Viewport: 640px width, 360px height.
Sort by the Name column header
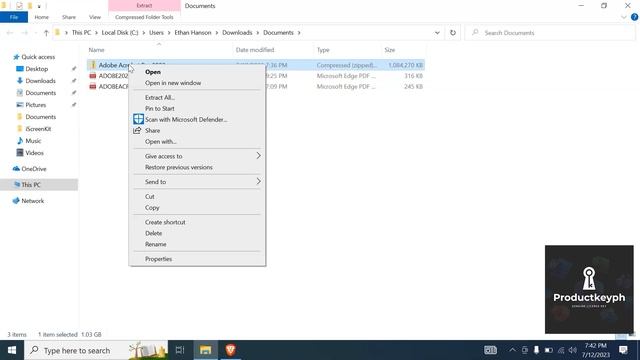pos(96,50)
